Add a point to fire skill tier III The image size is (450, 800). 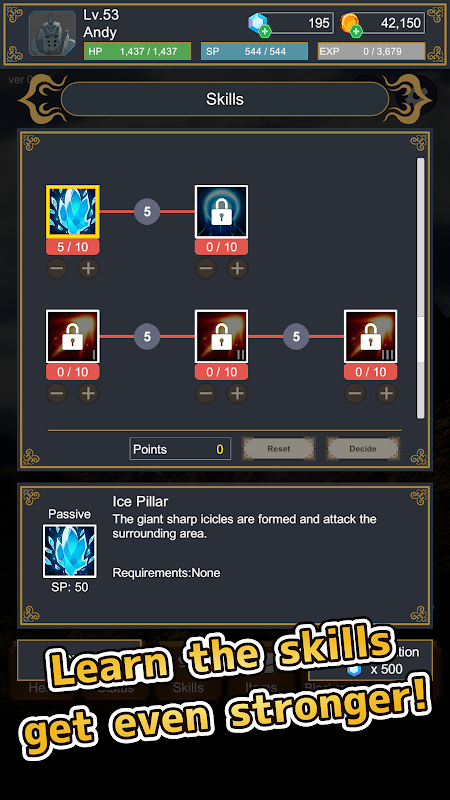tap(386, 393)
